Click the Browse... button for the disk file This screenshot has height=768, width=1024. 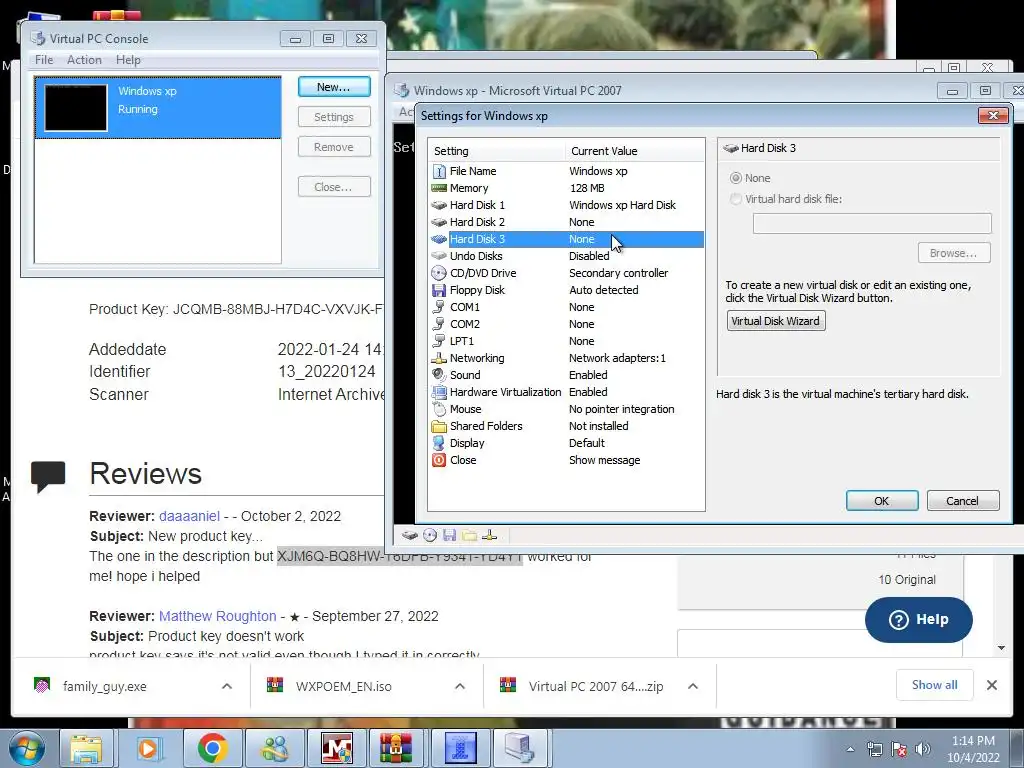(953, 253)
